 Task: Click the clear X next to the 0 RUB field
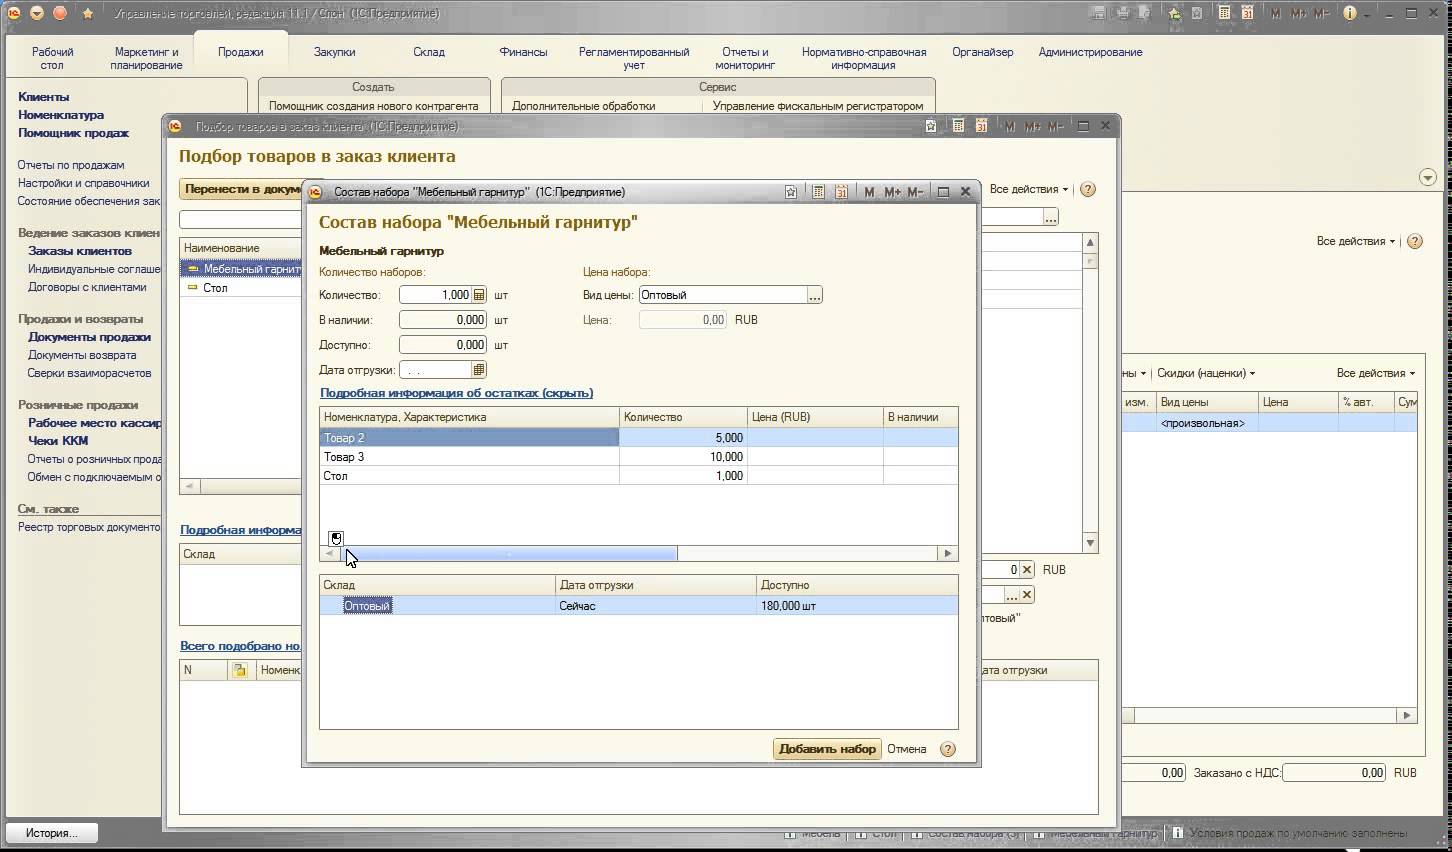pyautogui.click(x=1027, y=570)
